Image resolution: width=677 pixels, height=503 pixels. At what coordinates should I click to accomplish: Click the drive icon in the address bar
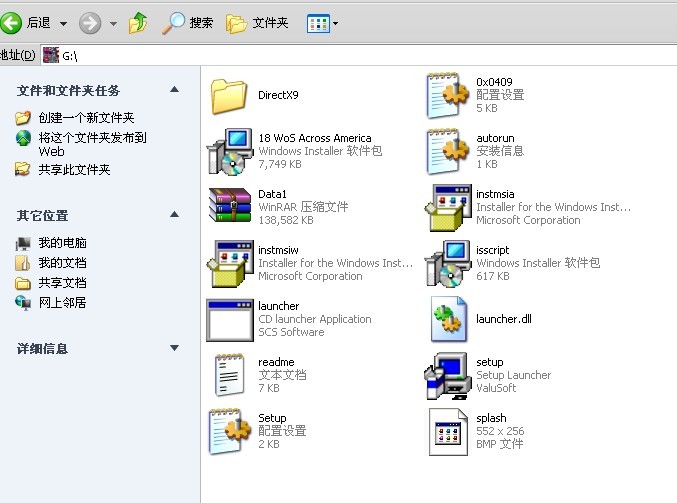click(x=51, y=55)
